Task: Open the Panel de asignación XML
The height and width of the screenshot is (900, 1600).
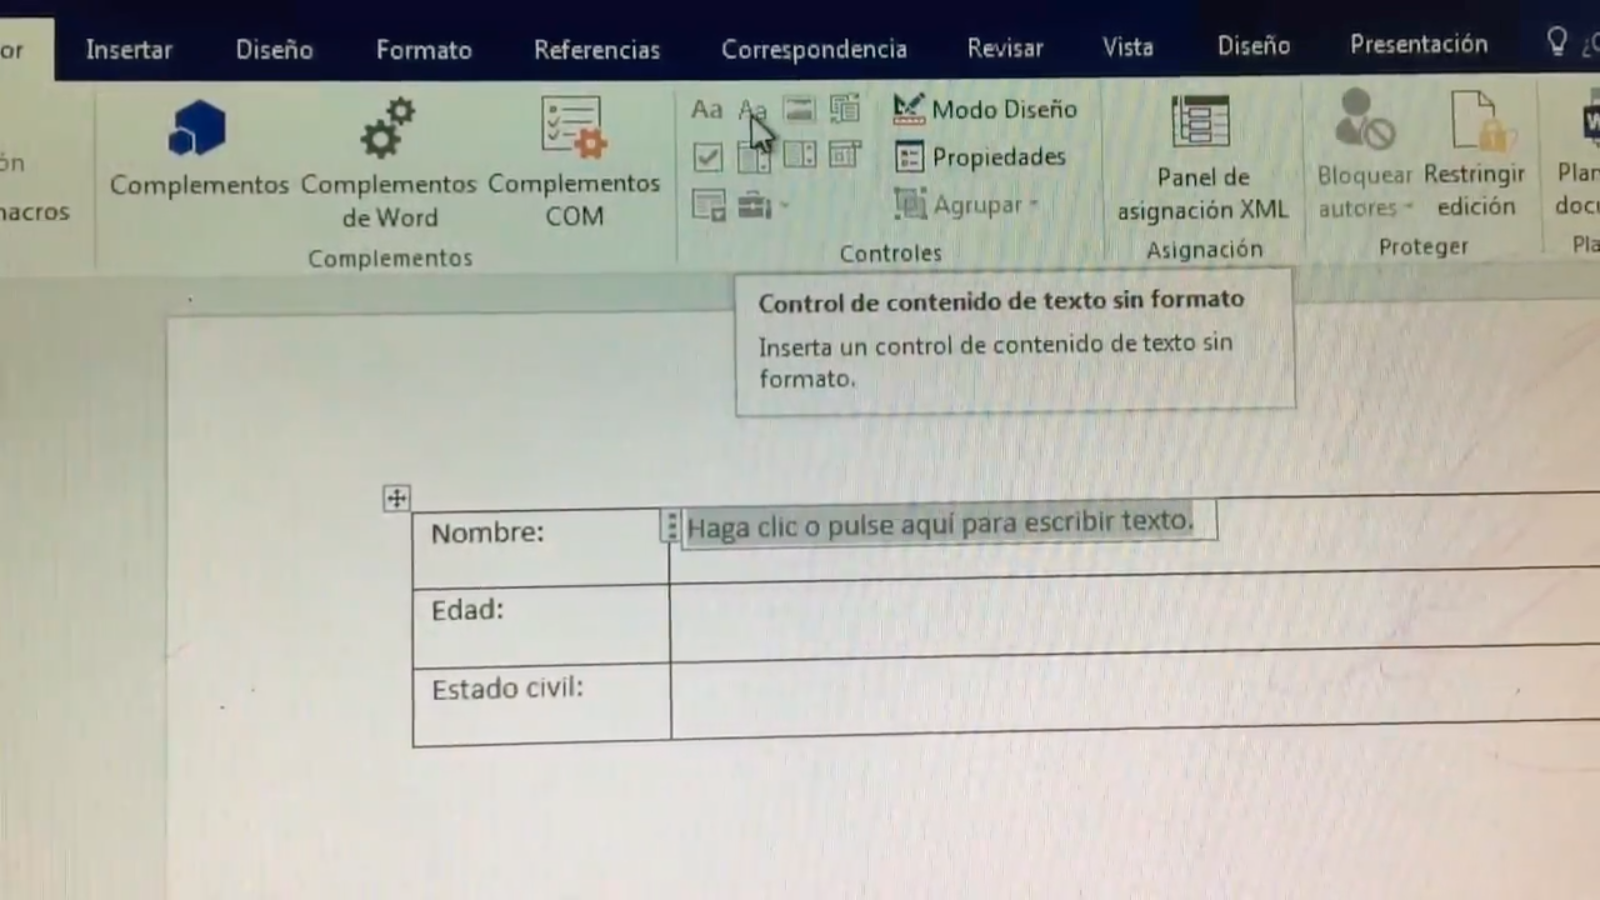Action: point(1202,160)
